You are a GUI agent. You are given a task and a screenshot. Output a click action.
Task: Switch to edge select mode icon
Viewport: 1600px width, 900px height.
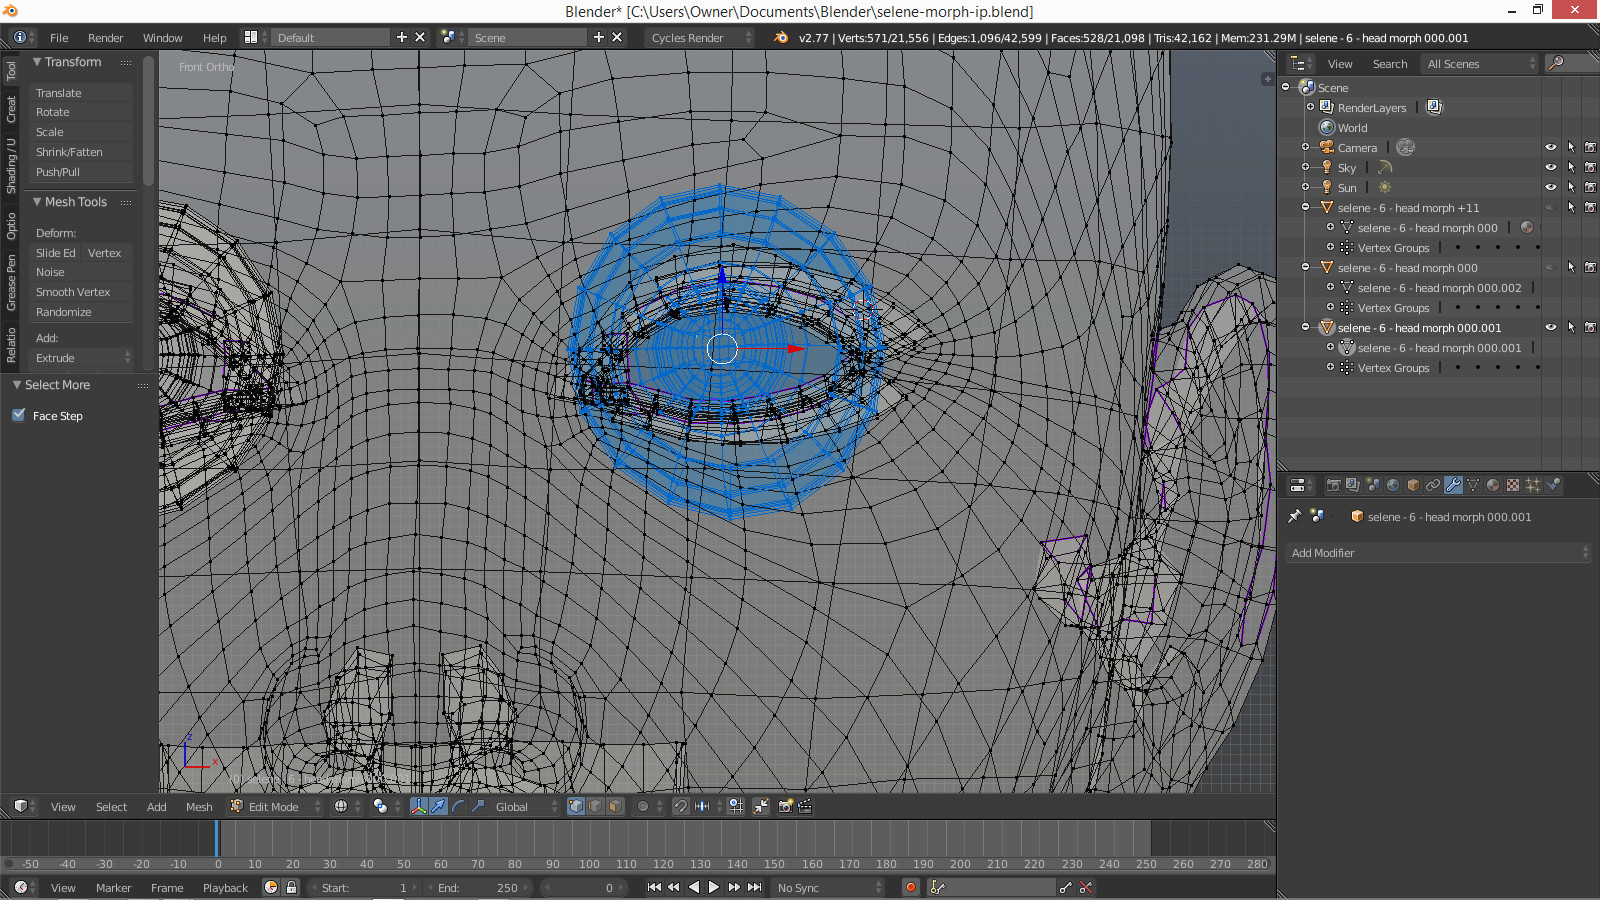(595, 806)
